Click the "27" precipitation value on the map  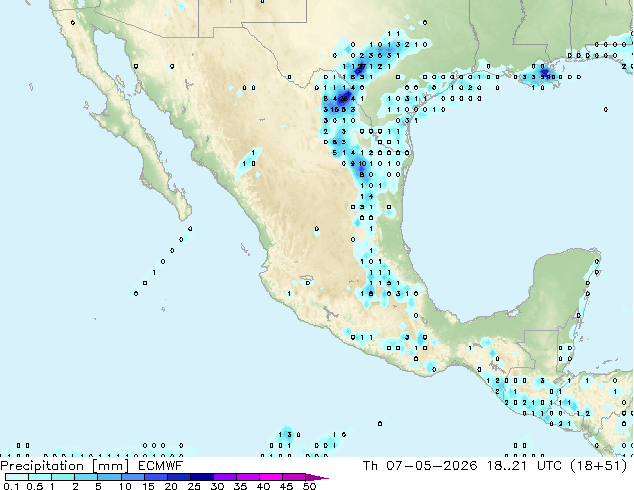point(361,67)
